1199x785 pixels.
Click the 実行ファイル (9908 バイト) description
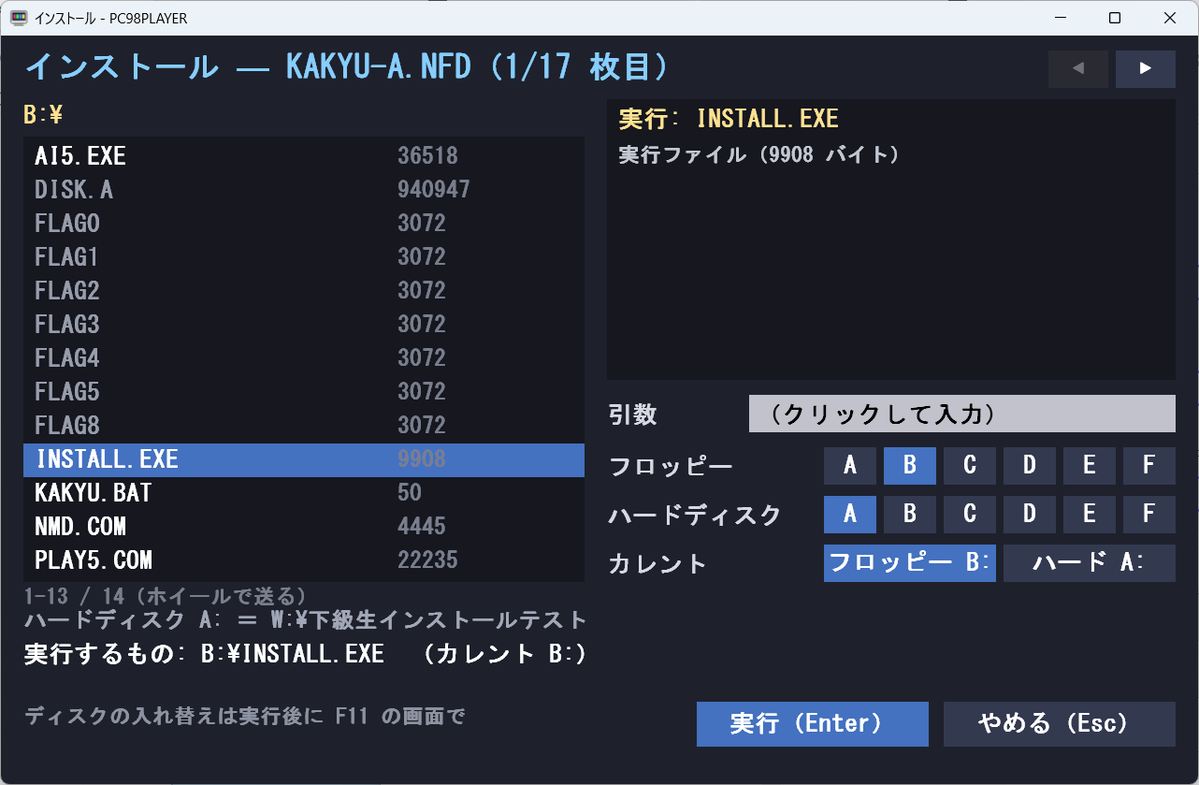pyautogui.click(x=760, y=154)
